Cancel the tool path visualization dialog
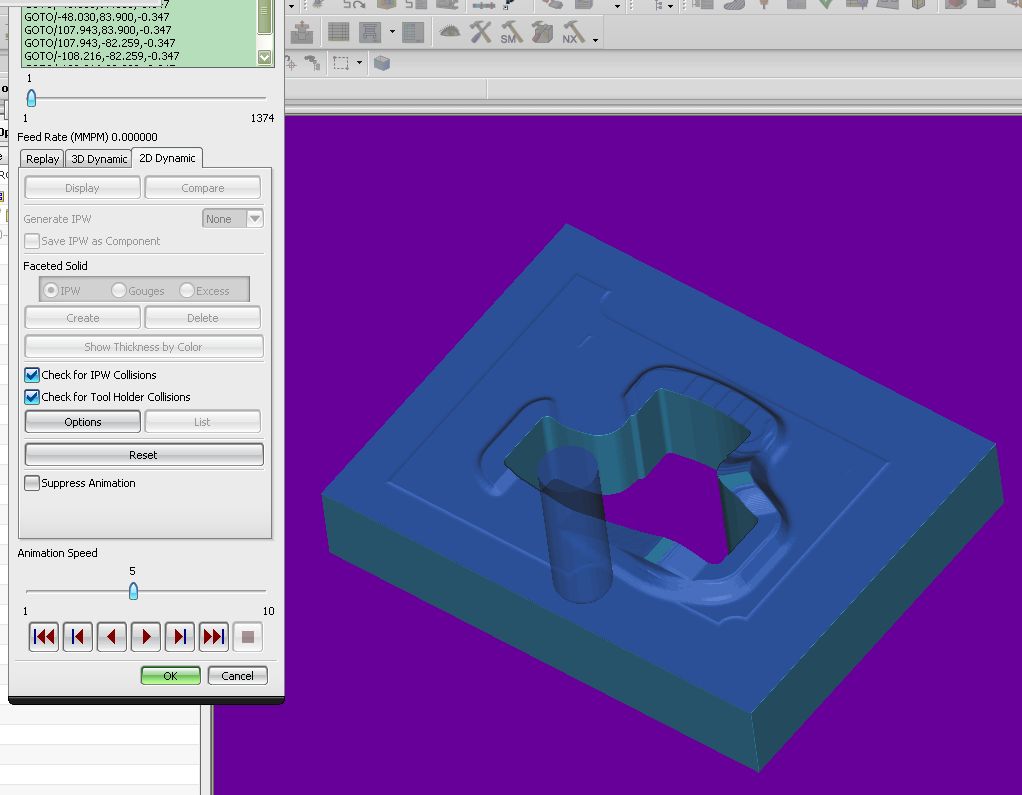The image size is (1022, 795). (237, 676)
